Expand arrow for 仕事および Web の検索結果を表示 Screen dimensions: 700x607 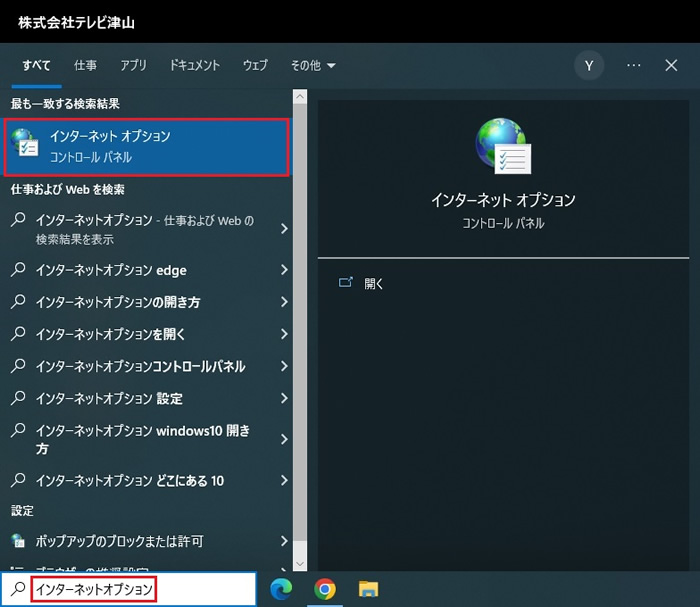point(284,229)
